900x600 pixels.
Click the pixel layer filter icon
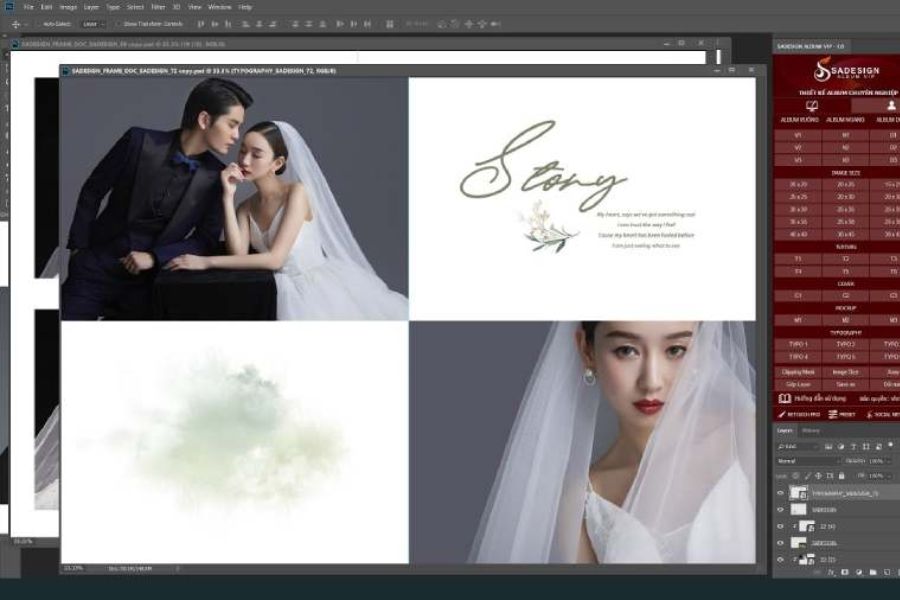[829, 446]
